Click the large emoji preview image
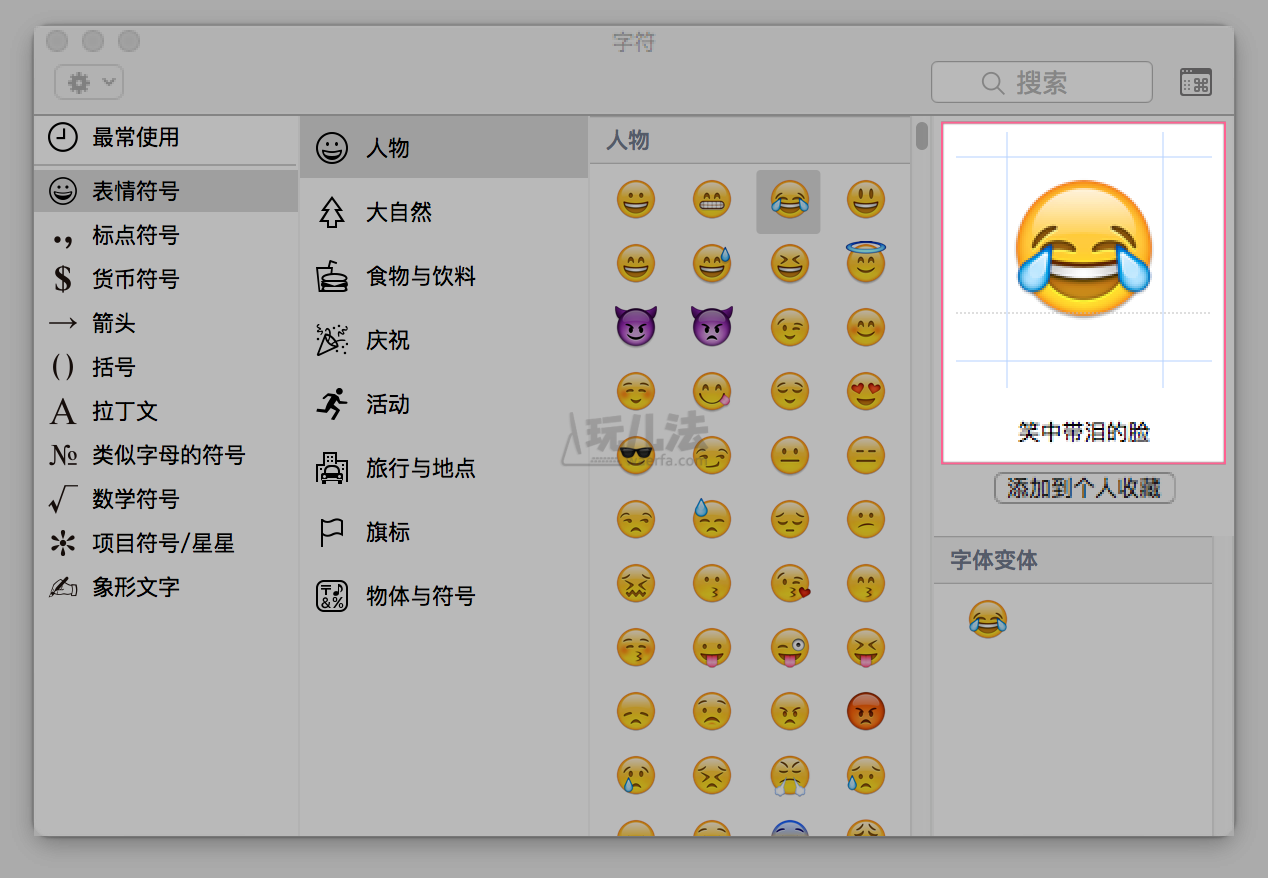Screen dimensions: 1268x878 click(x=1084, y=250)
